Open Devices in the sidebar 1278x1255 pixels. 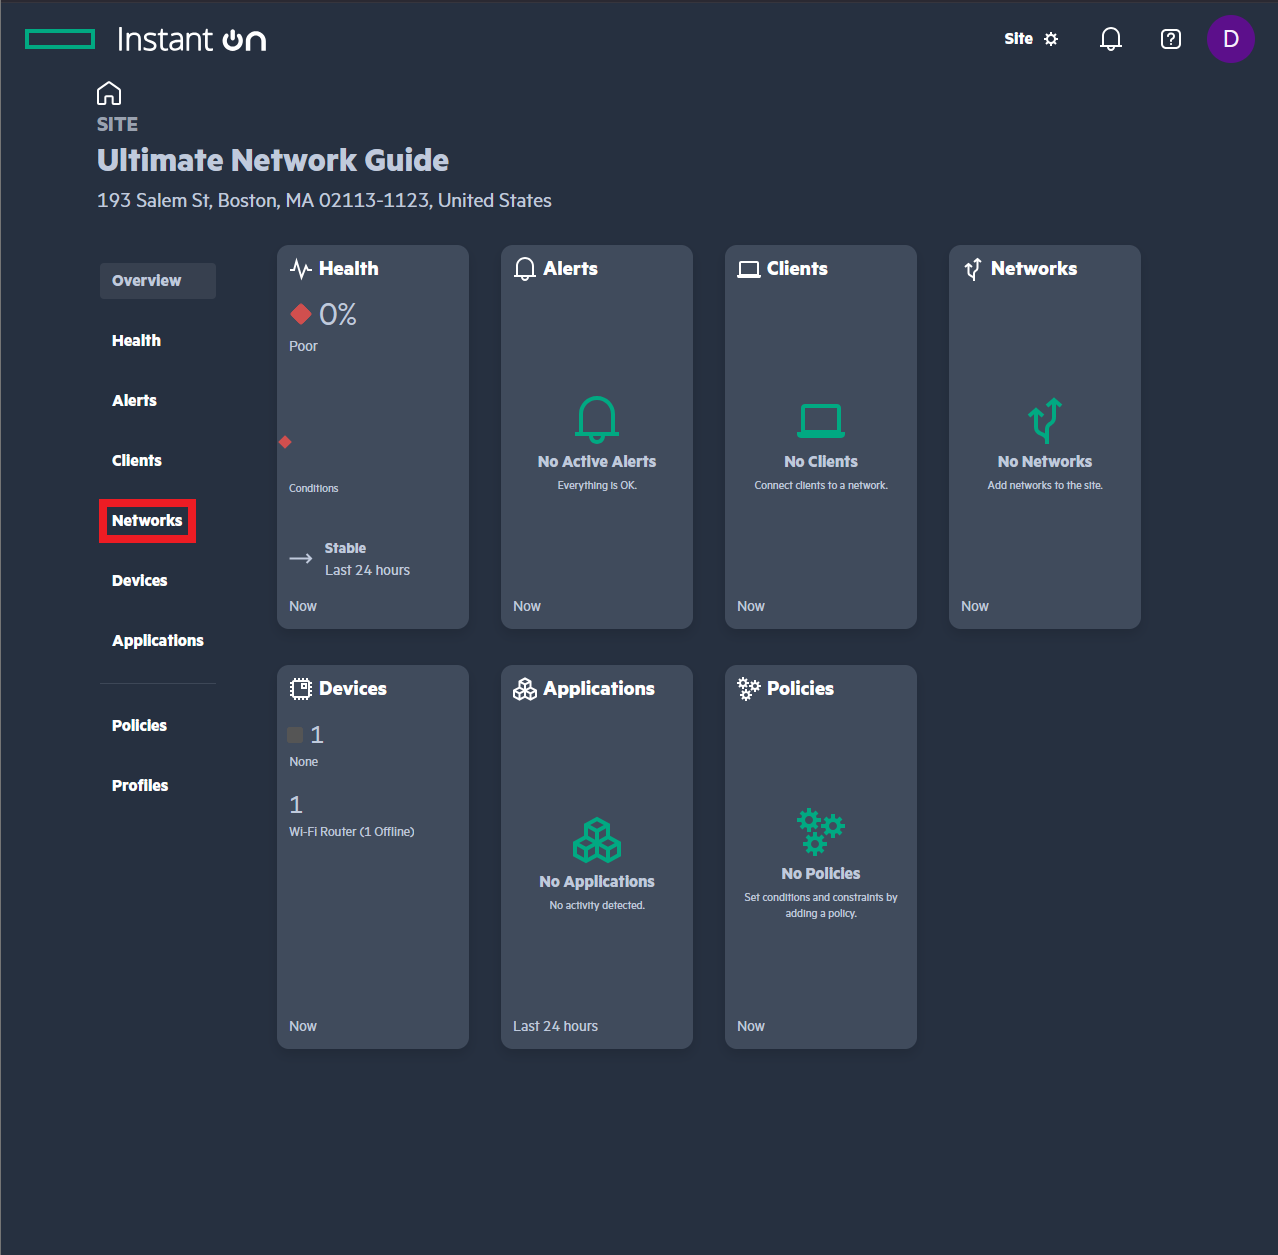click(140, 581)
